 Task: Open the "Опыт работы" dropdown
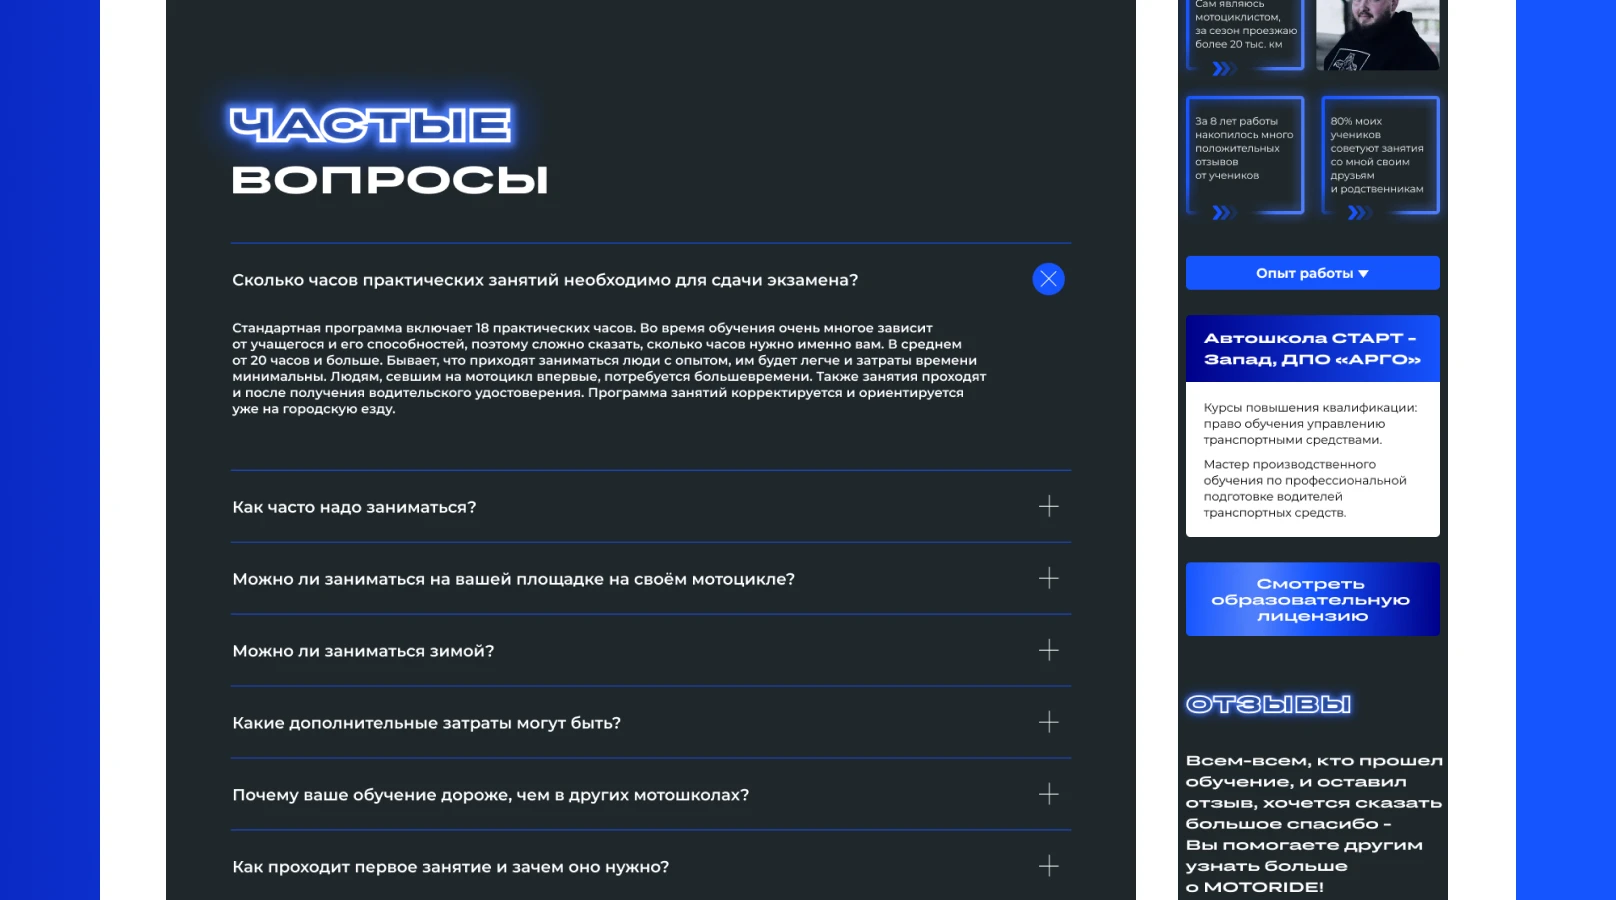click(x=1312, y=272)
